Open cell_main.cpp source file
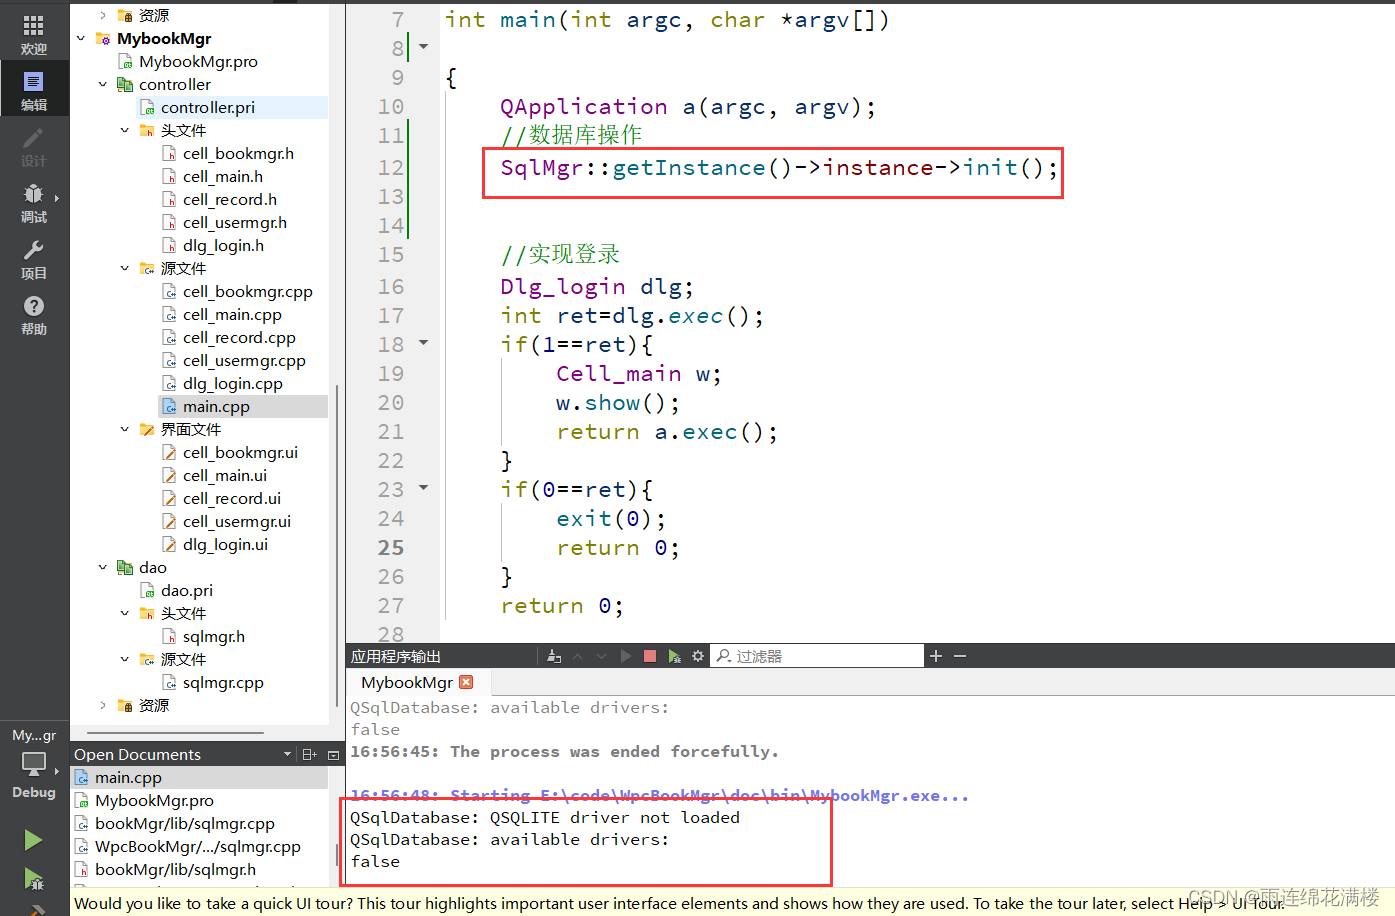 pyautogui.click(x=232, y=314)
